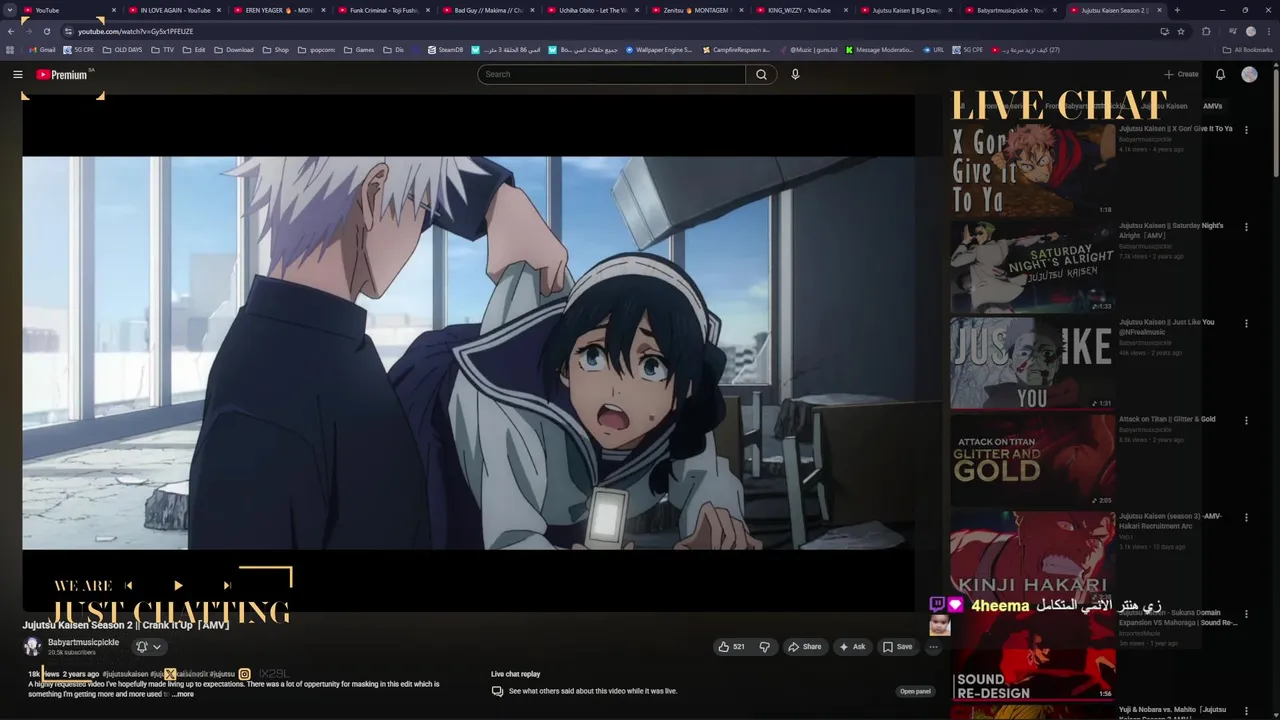The height and width of the screenshot is (720, 1280).
Task: Click the address bar URL
Action: (x=135, y=31)
